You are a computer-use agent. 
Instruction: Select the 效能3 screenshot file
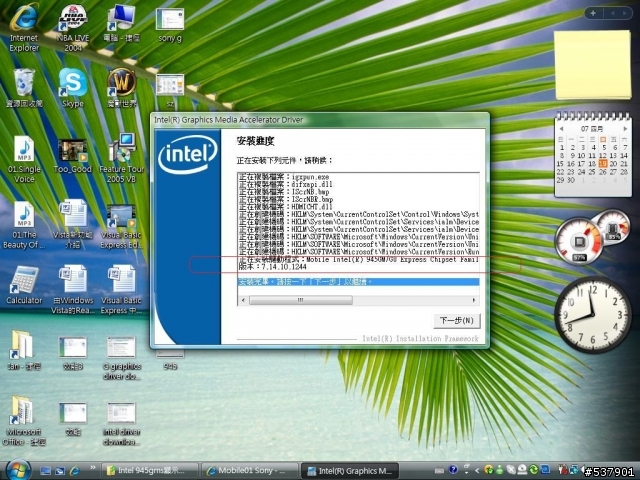click(73, 353)
